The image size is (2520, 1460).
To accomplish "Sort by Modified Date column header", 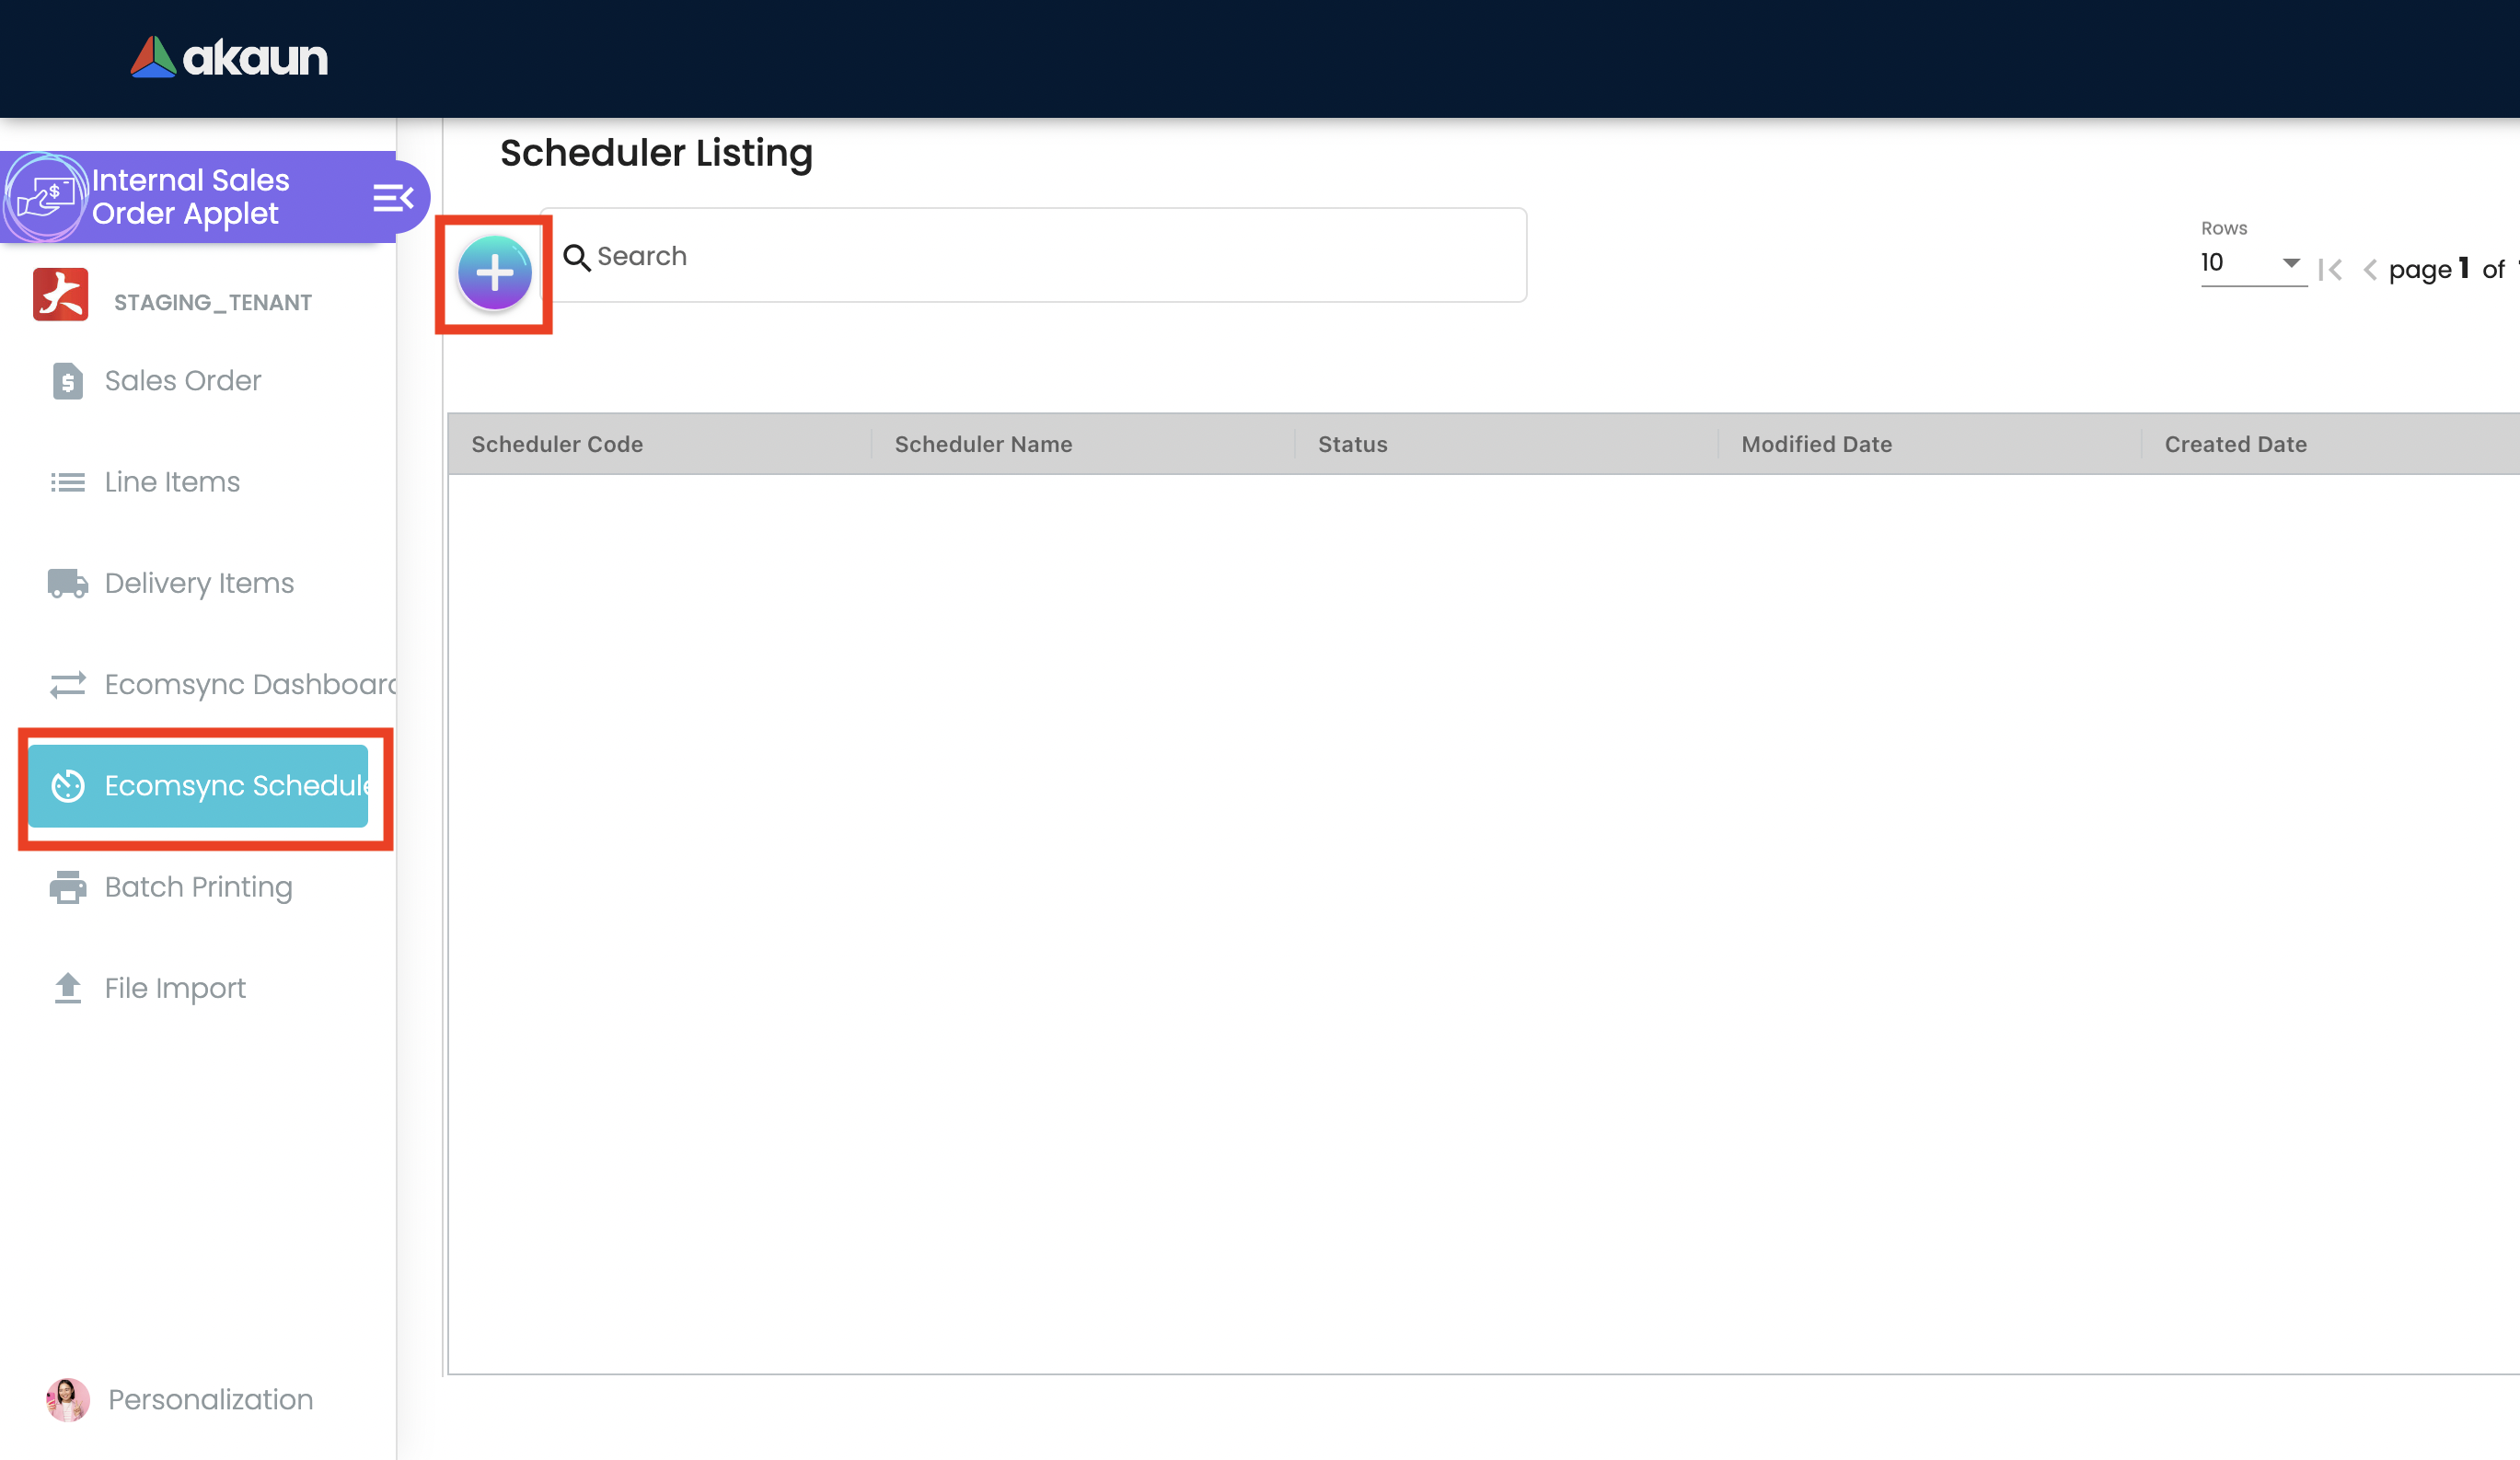I will coord(1816,444).
